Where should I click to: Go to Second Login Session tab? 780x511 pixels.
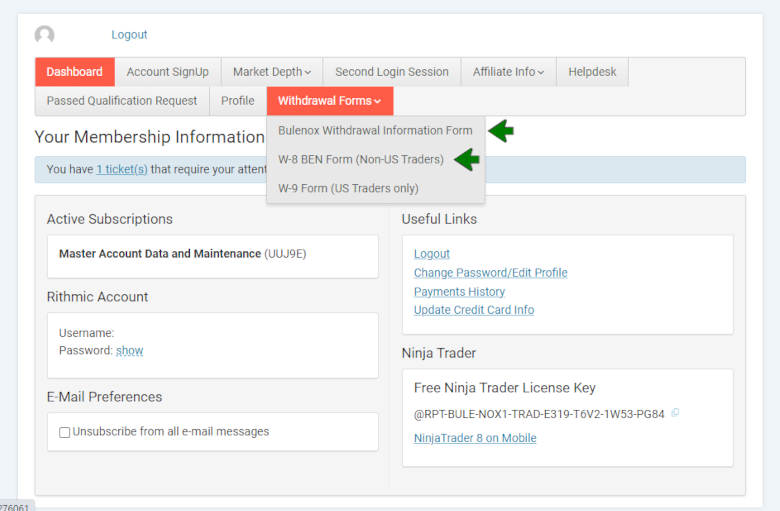pyautogui.click(x=391, y=72)
